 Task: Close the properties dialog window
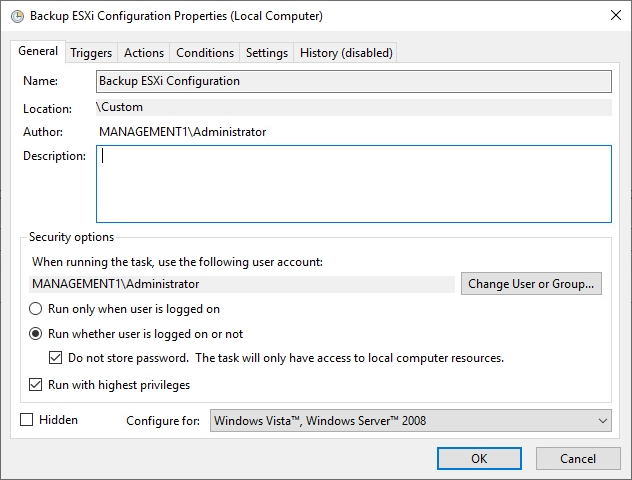612,17
